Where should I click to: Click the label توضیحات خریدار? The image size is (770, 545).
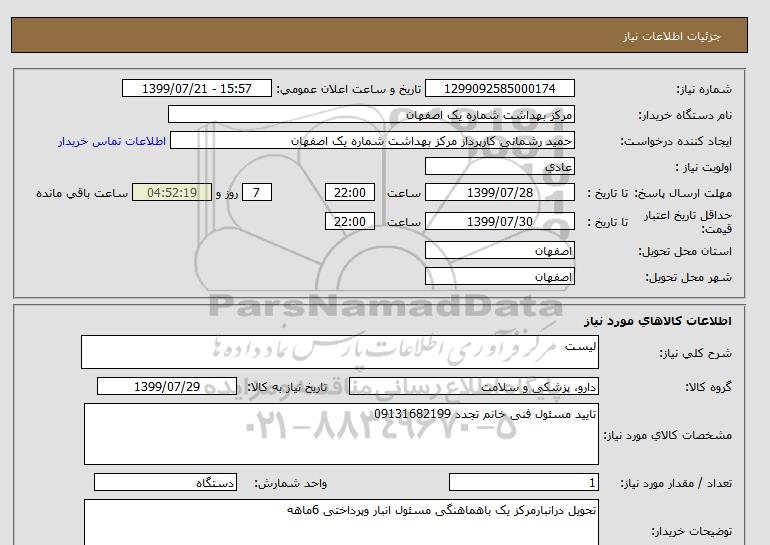click(691, 531)
